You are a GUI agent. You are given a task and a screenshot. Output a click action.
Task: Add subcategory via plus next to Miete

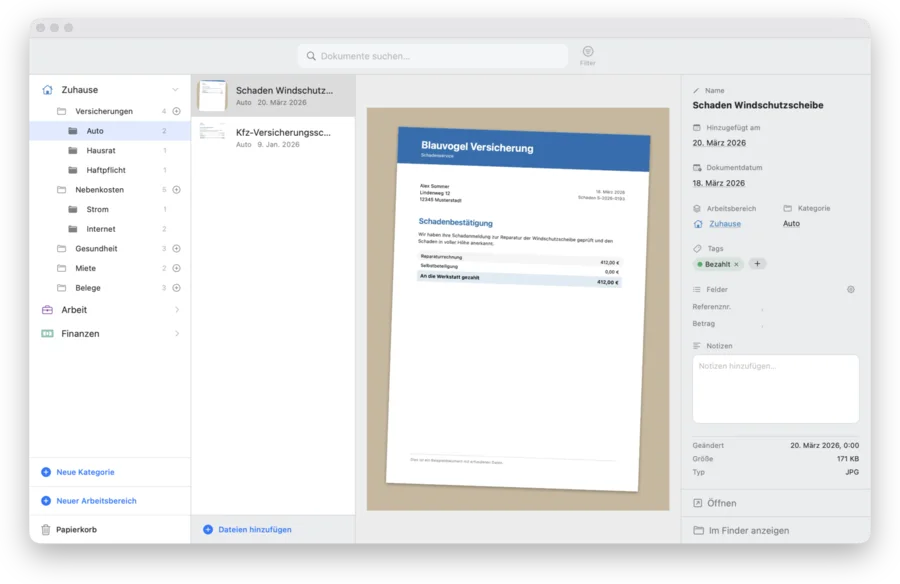(177, 268)
